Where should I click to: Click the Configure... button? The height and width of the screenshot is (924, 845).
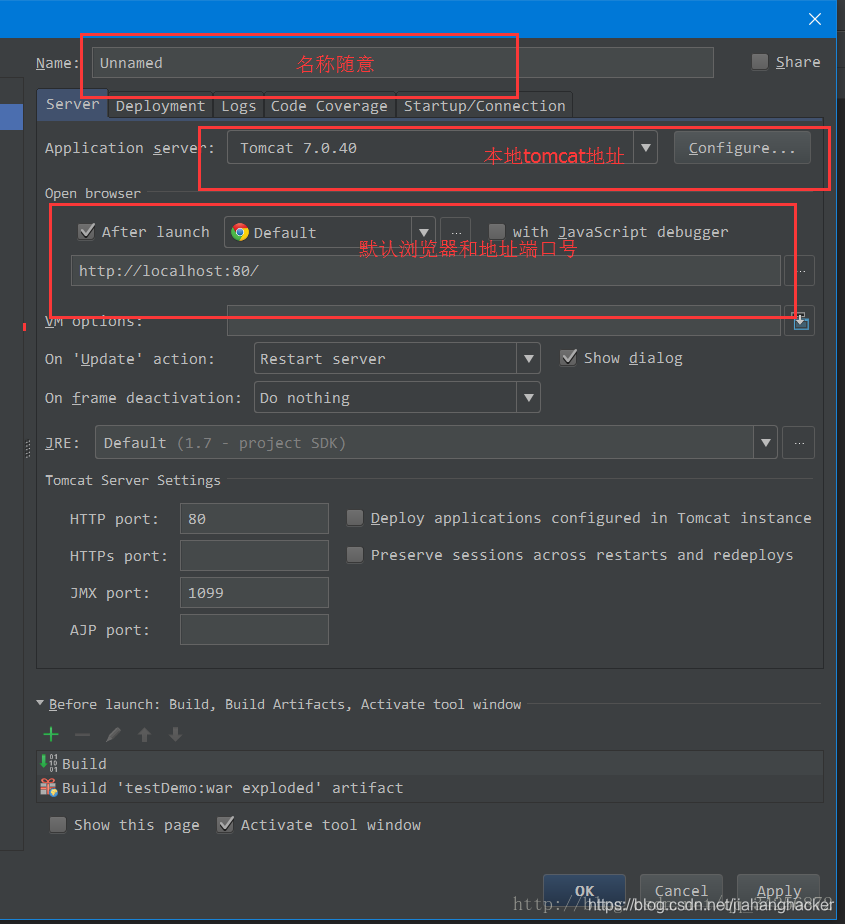(742, 148)
